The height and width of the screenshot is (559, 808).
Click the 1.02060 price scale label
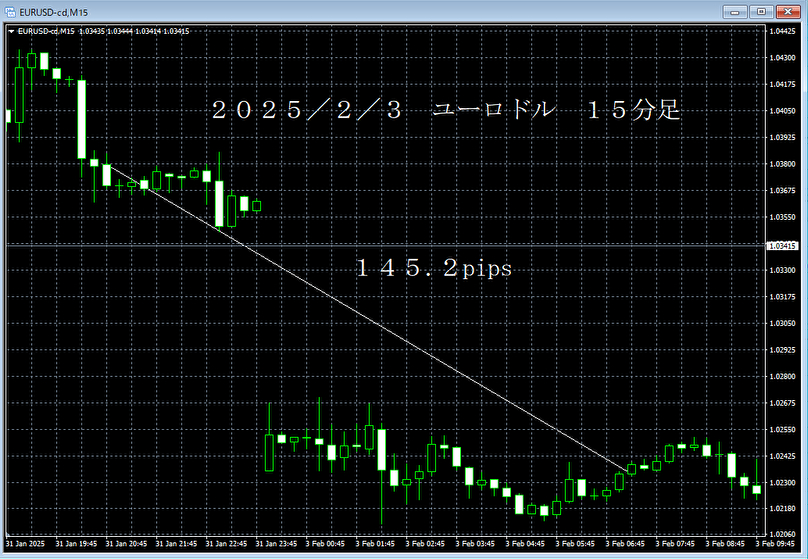click(x=785, y=535)
